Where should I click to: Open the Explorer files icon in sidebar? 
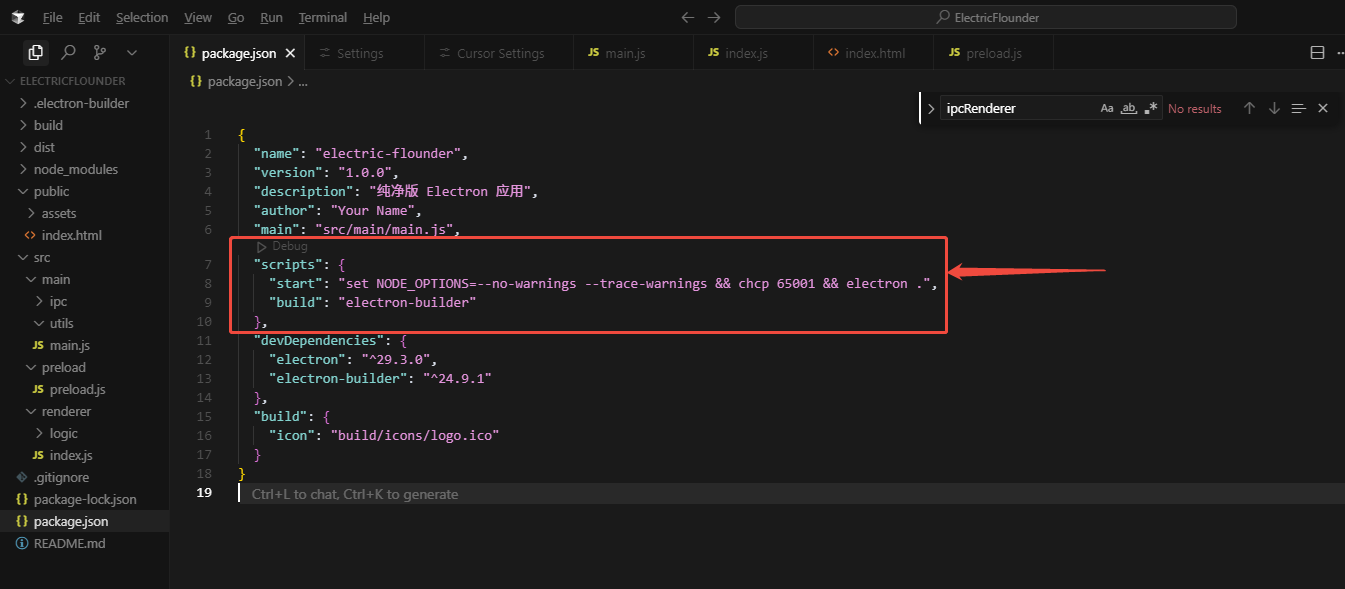coord(36,52)
